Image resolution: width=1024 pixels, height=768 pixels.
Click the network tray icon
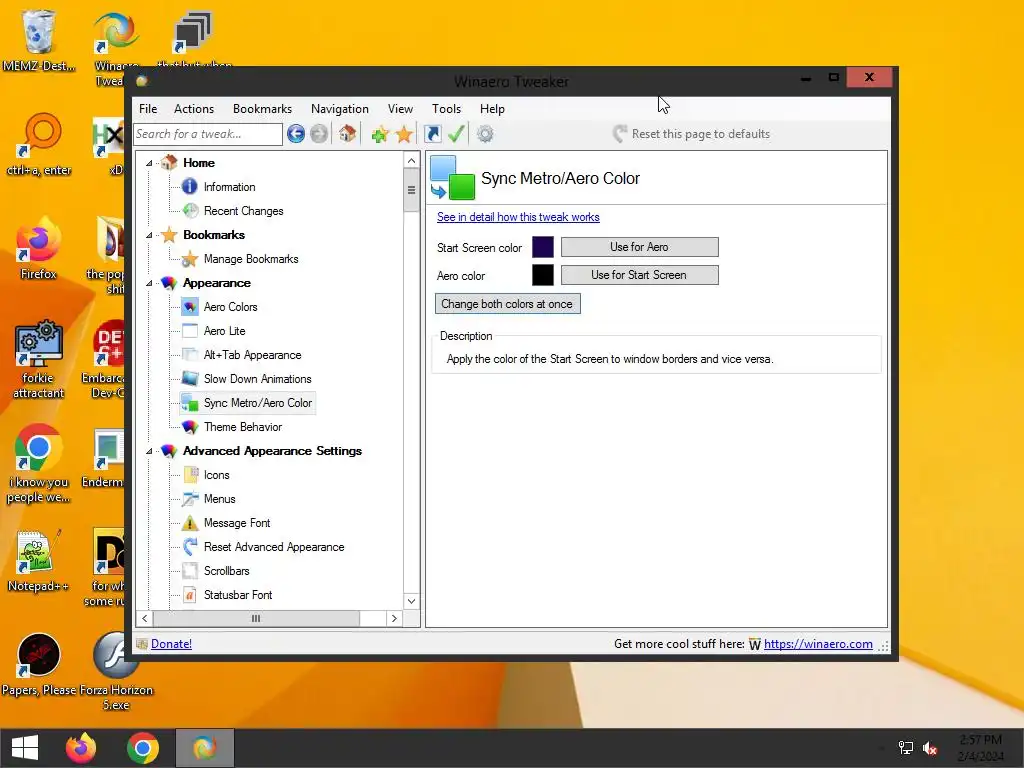point(906,748)
